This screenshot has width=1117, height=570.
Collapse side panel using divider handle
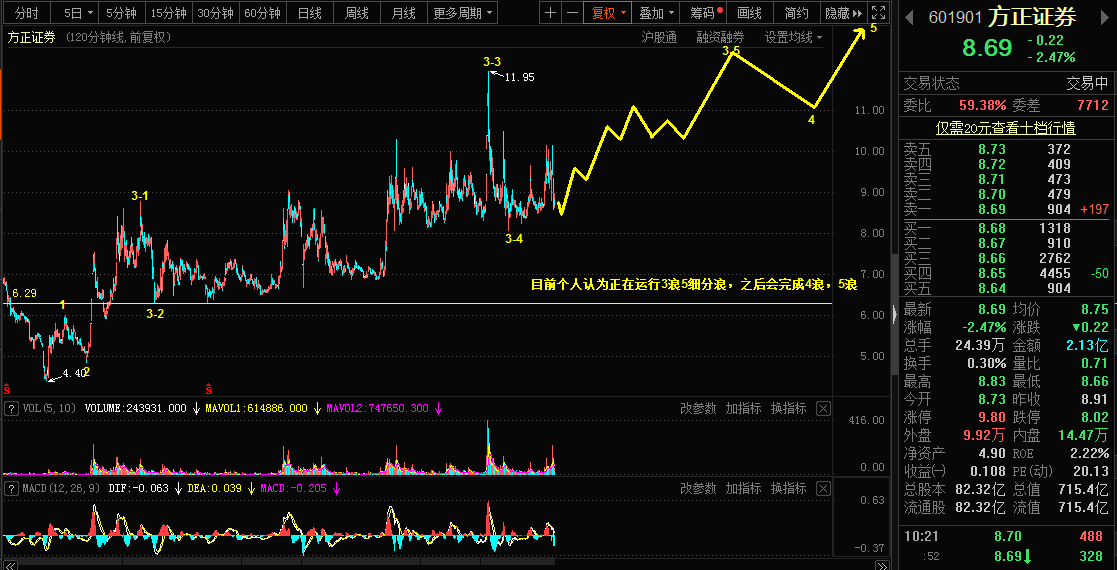[x=895, y=314]
